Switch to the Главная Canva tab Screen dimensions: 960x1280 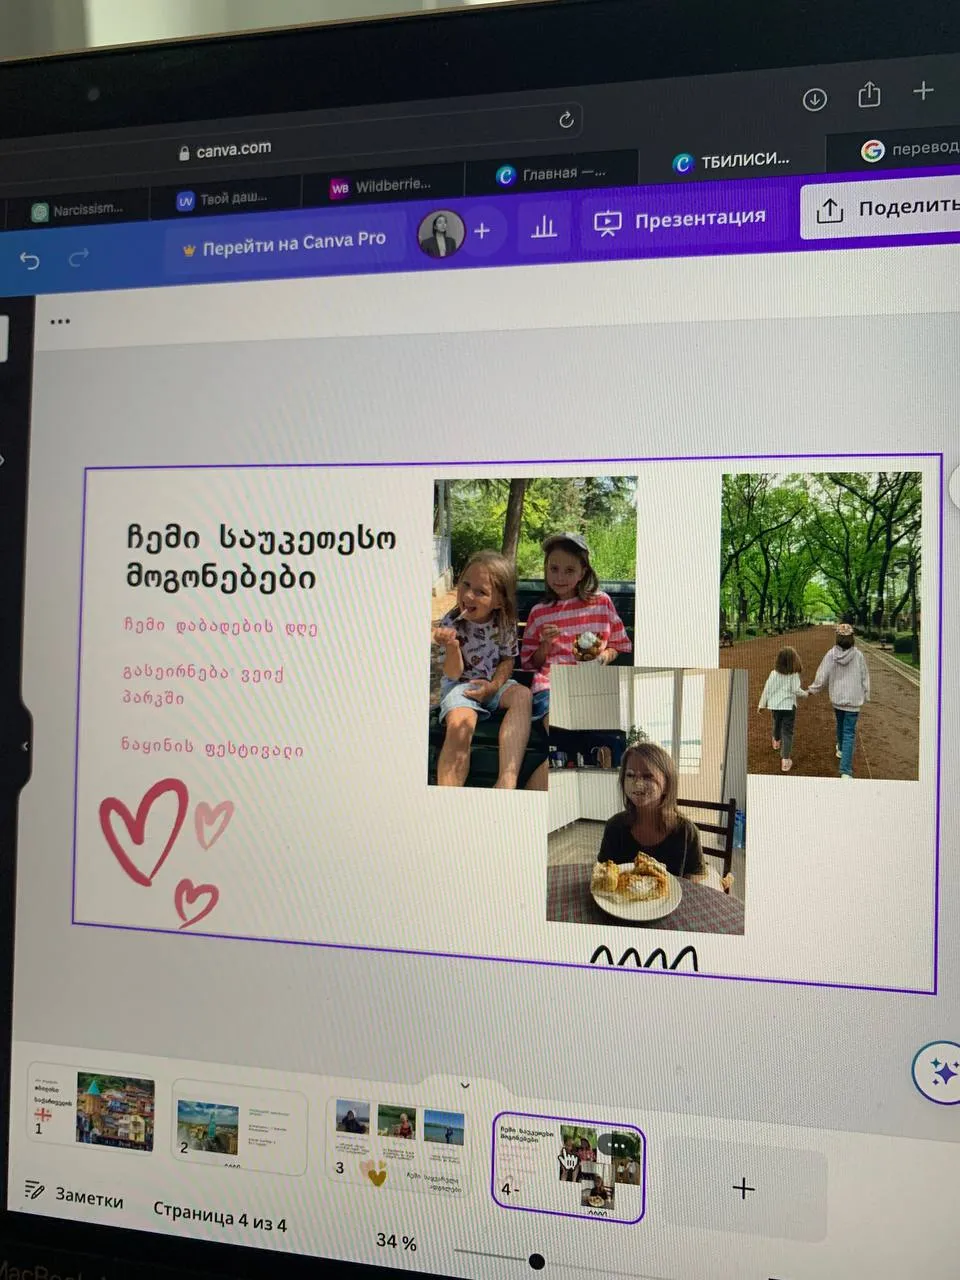click(551, 174)
